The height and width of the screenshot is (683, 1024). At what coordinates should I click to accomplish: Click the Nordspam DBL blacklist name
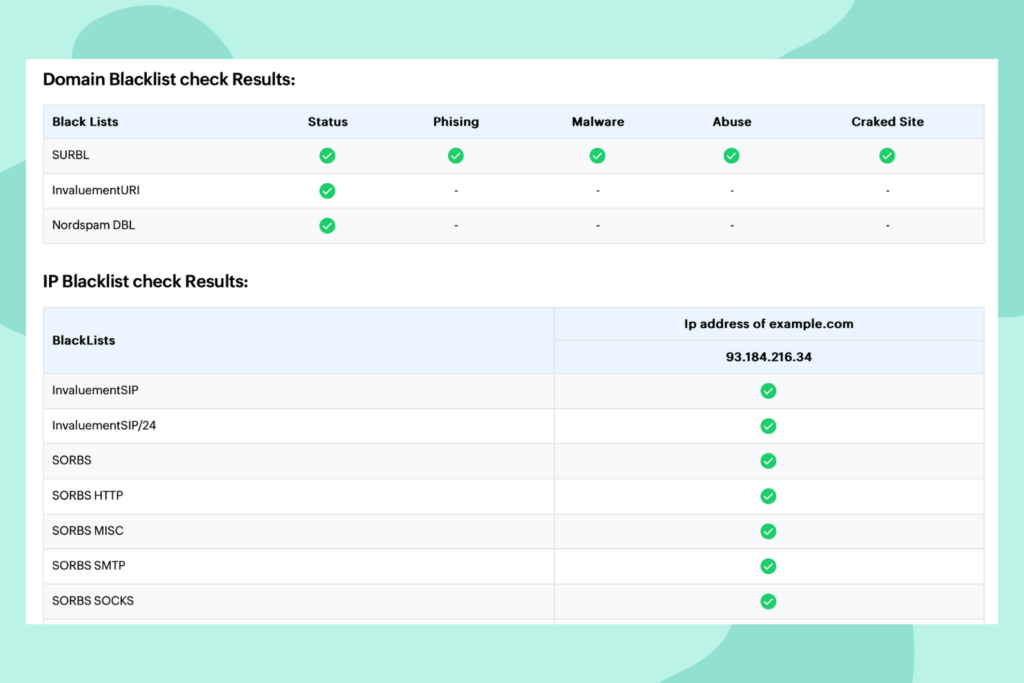point(93,226)
